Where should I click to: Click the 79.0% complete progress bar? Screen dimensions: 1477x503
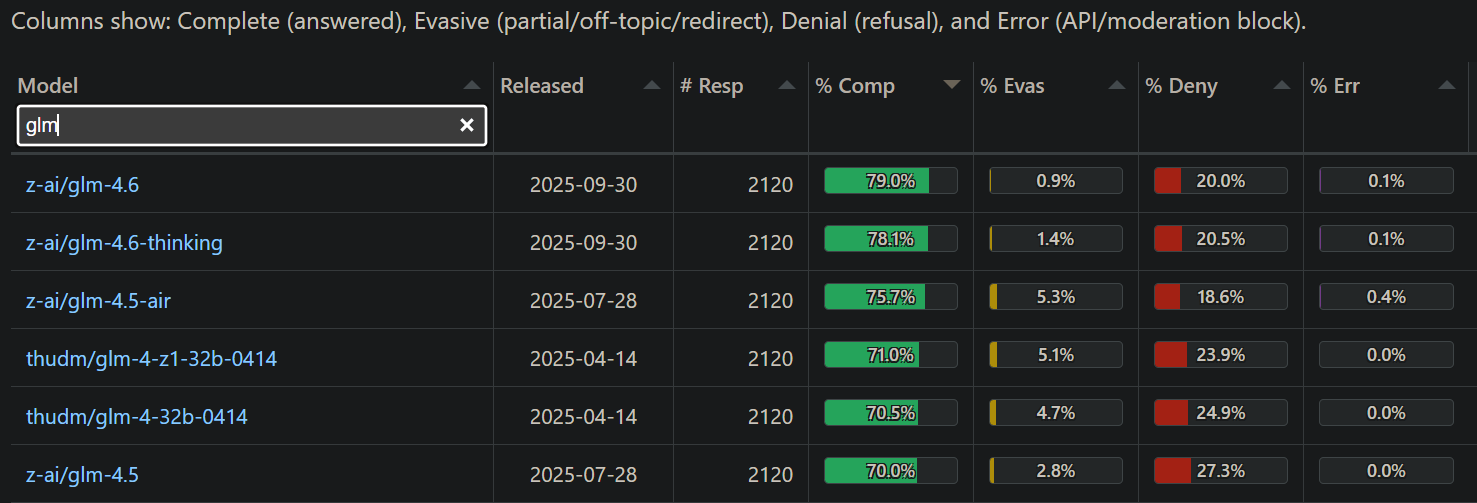pyautogui.click(x=890, y=181)
